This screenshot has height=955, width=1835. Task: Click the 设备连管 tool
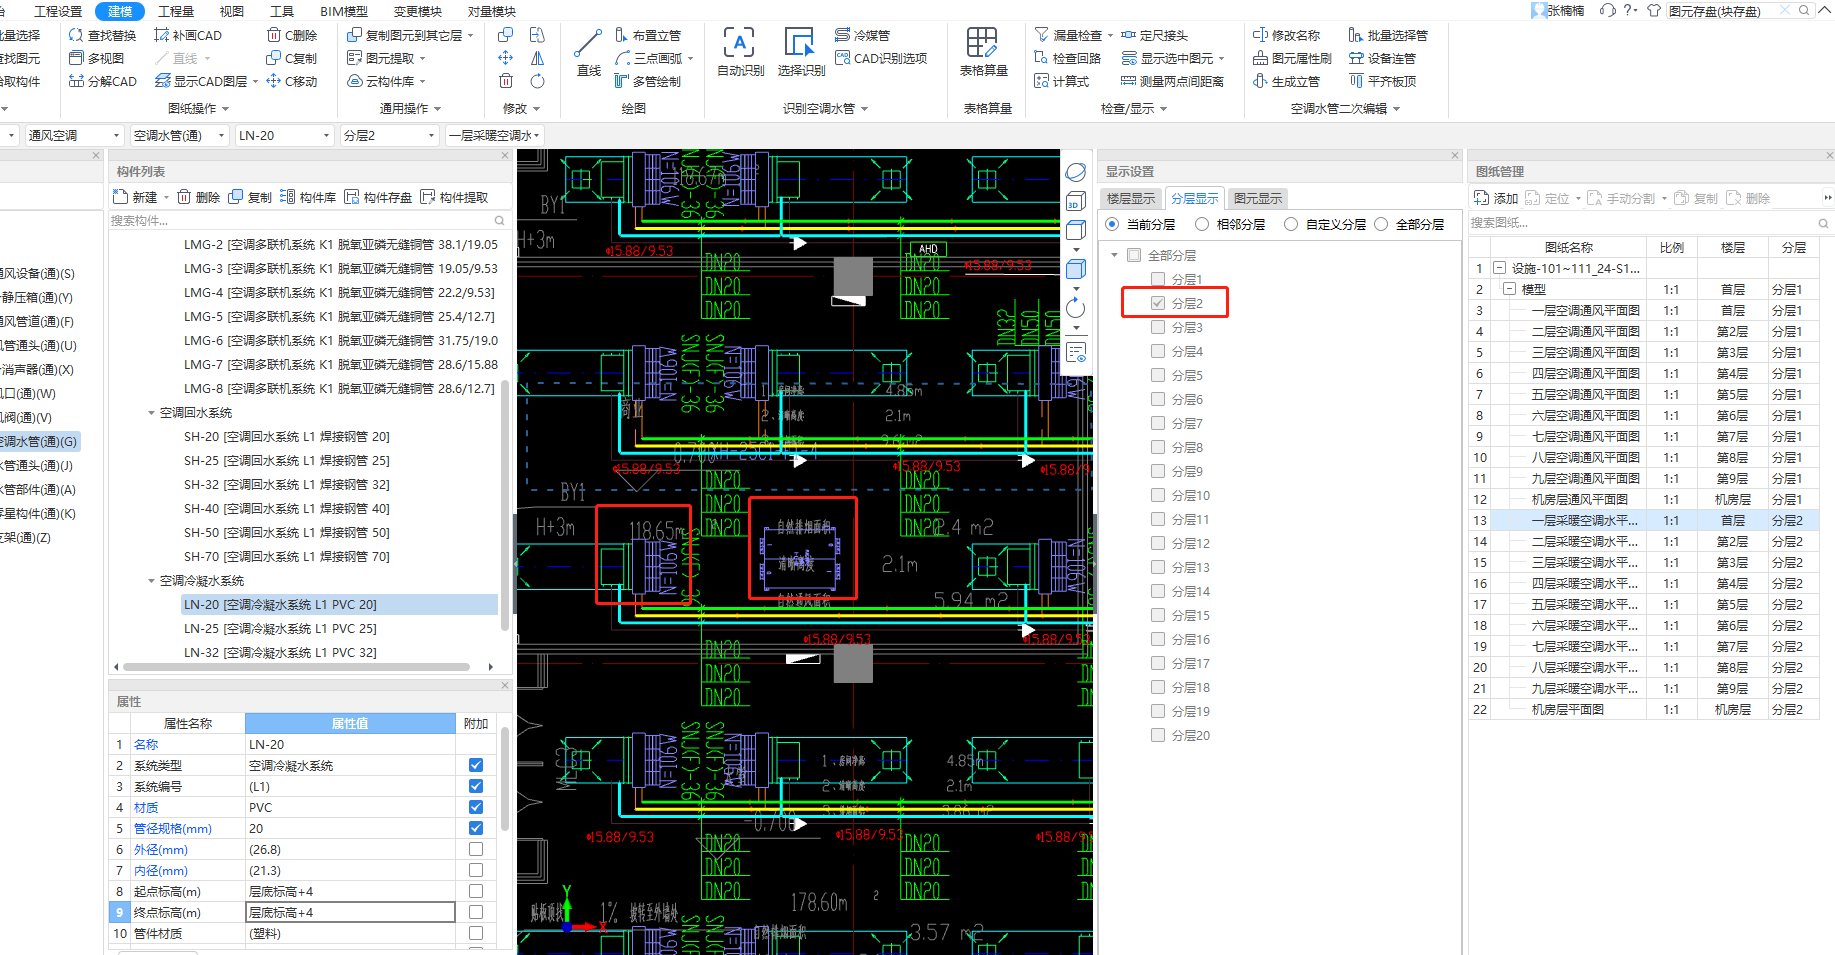point(1382,58)
